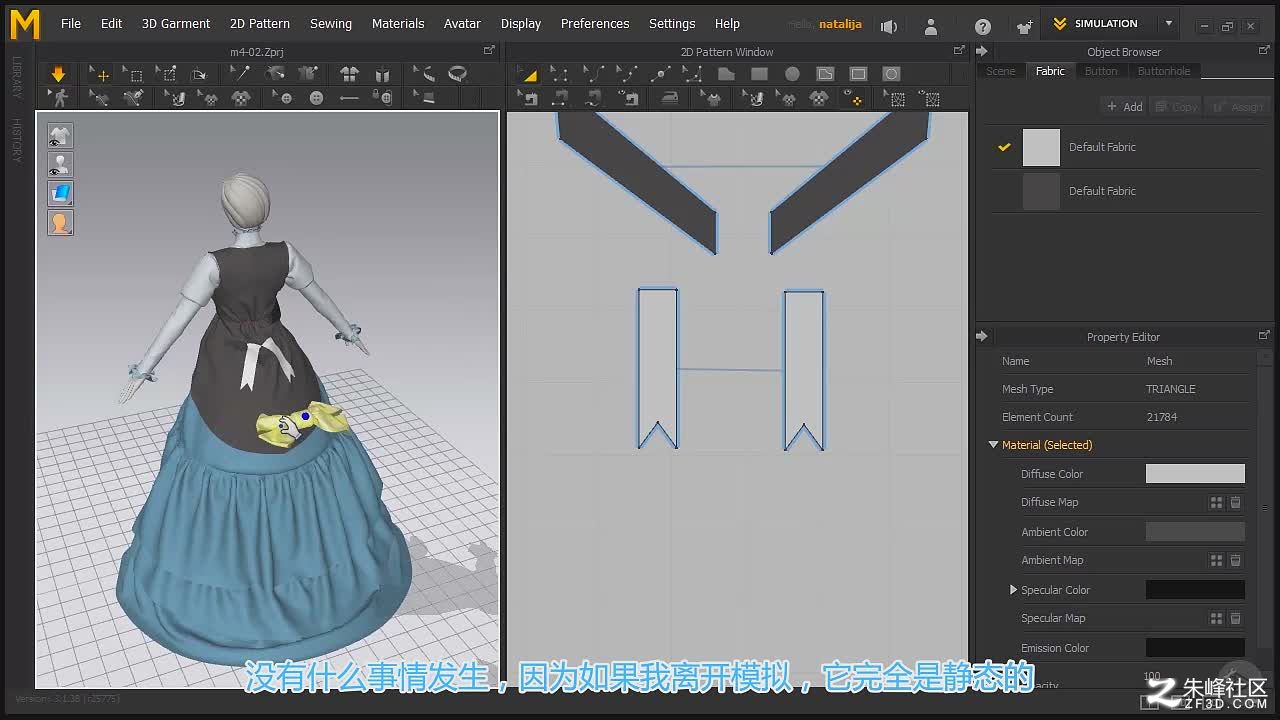Image resolution: width=1280 pixels, height=720 pixels.
Task: Open the File menu
Action: click(71, 23)
